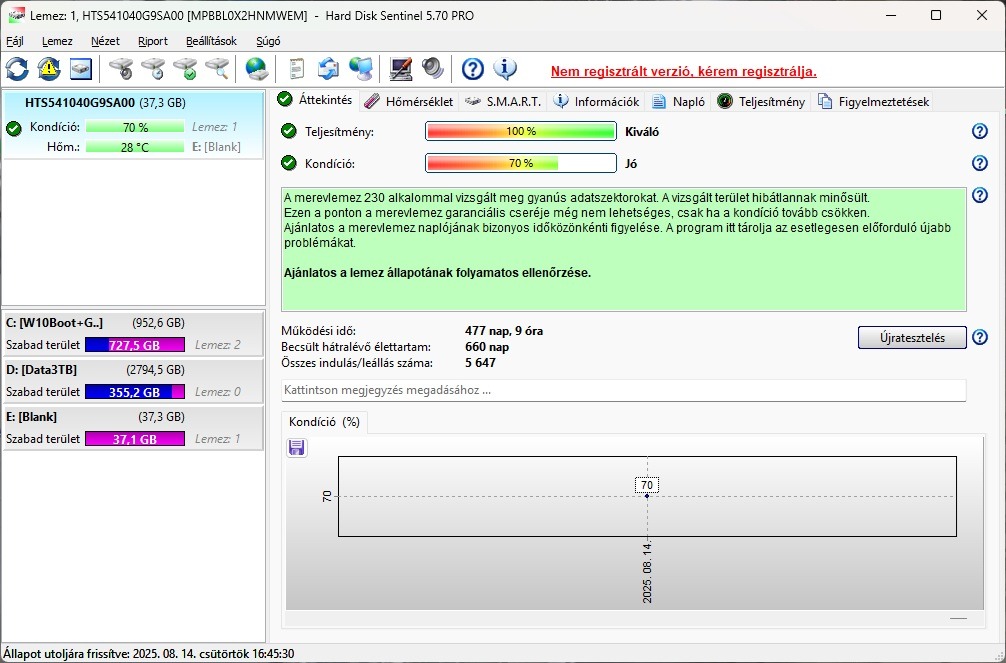Image resolution: width=1006 pixels, height=663 pixels.
Task: Switch to the Hőmérséklet tab
Action: click(x=409, y=101)
